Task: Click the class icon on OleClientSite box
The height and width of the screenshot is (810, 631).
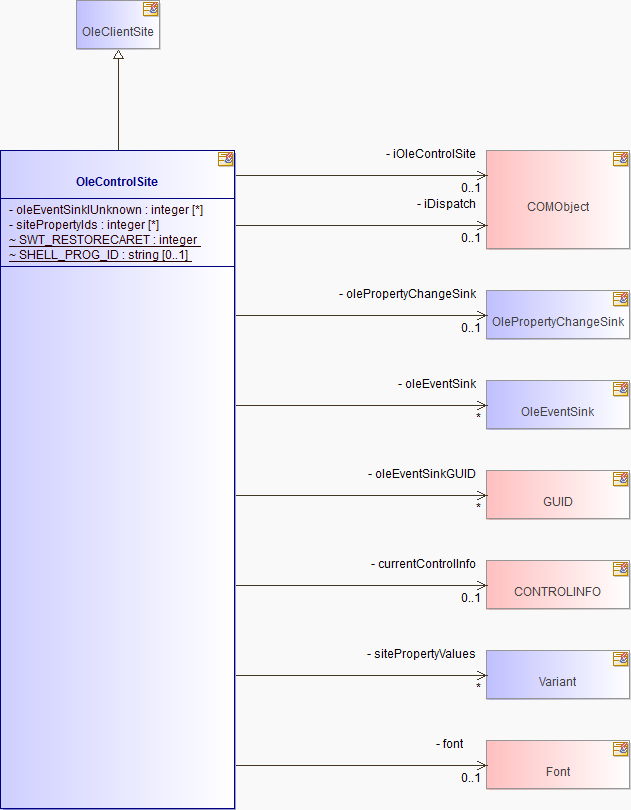Action: 150,9
